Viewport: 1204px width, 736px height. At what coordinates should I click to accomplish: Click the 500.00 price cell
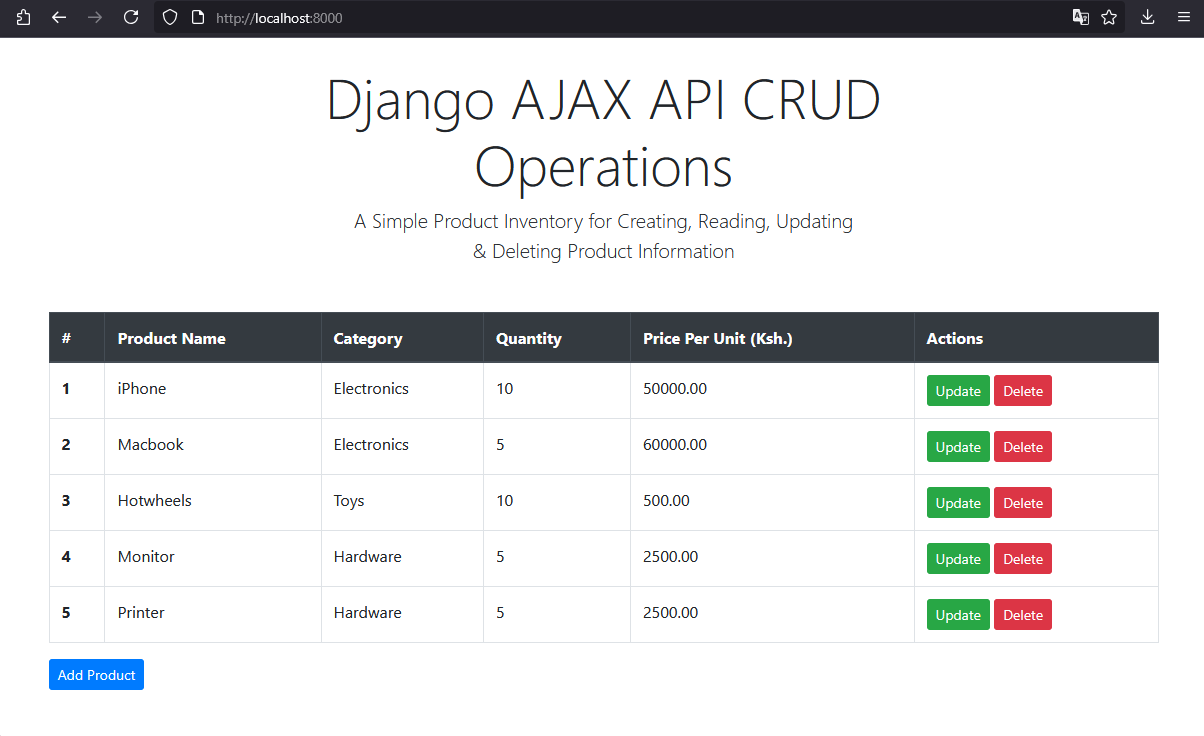[772, 503]
